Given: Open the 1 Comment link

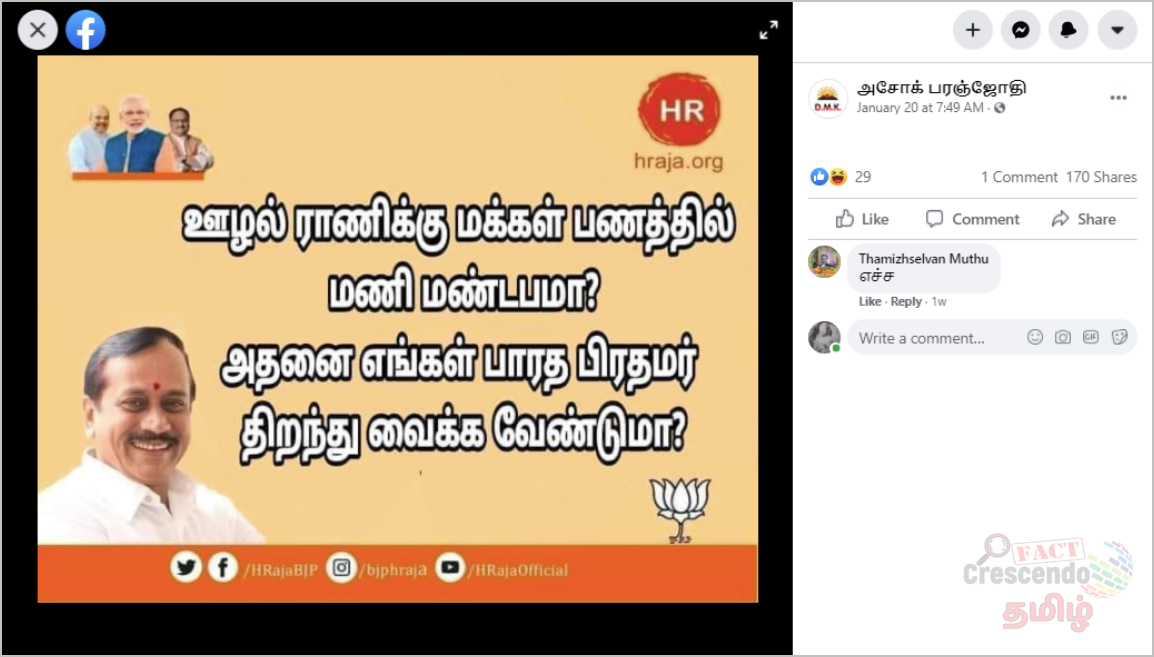Looking at the screenshot, I should [x=1019, y=177].
